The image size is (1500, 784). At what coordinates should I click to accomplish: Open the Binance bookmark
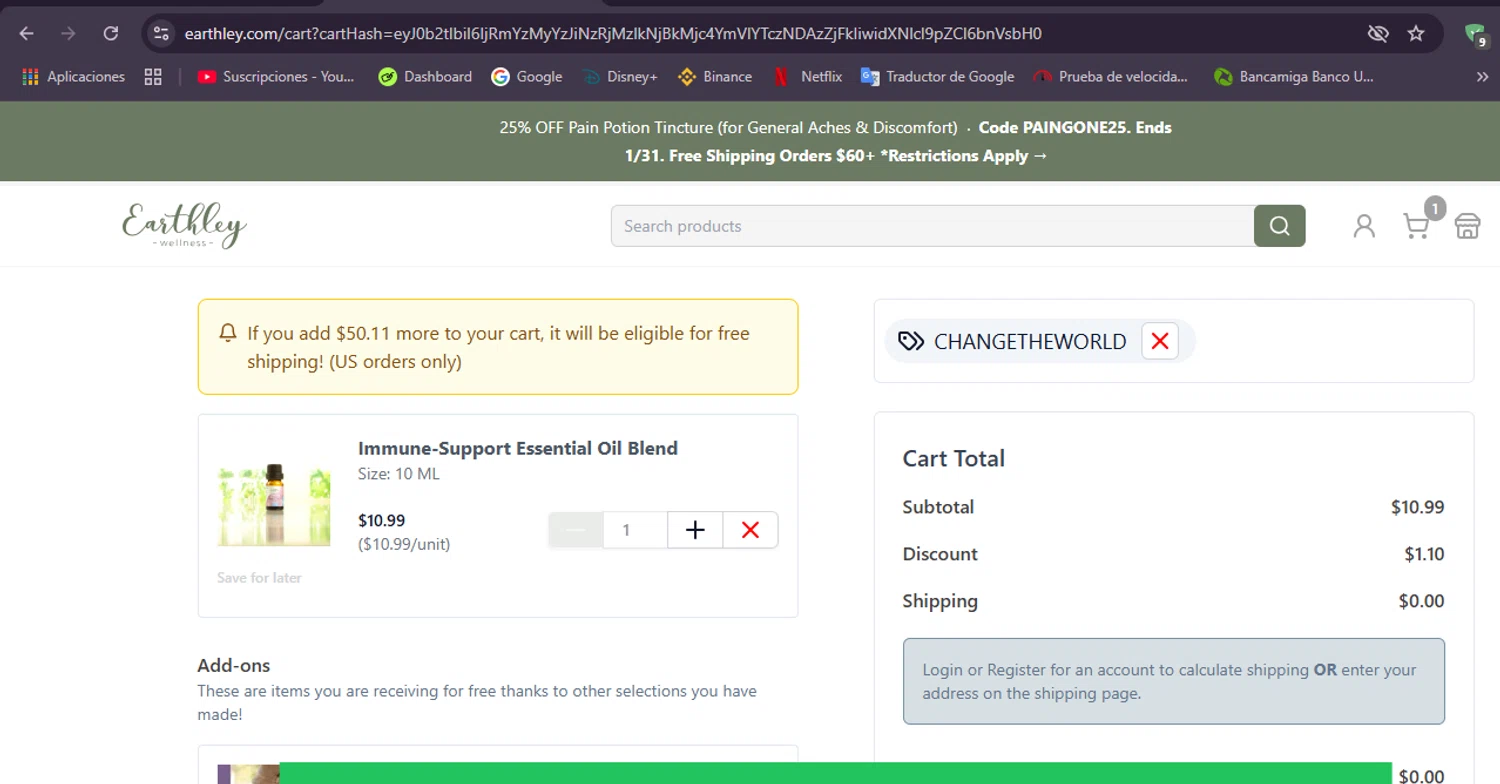[714, 77]
